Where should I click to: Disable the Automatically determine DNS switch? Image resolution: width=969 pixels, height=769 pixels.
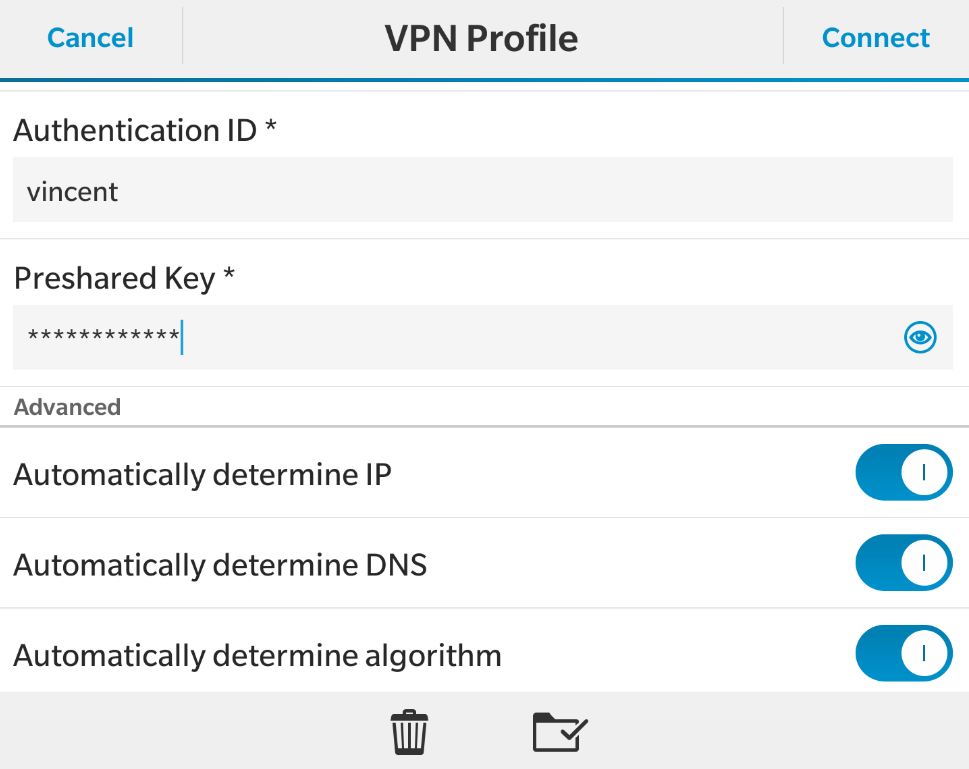pyautogui.click(x=903, y=563)
